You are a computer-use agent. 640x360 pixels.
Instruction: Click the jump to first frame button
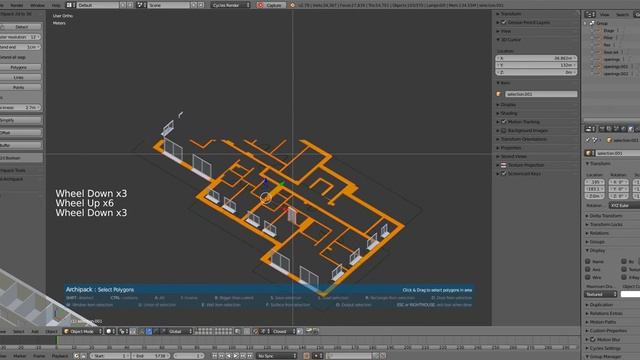[x=214, y=356]
